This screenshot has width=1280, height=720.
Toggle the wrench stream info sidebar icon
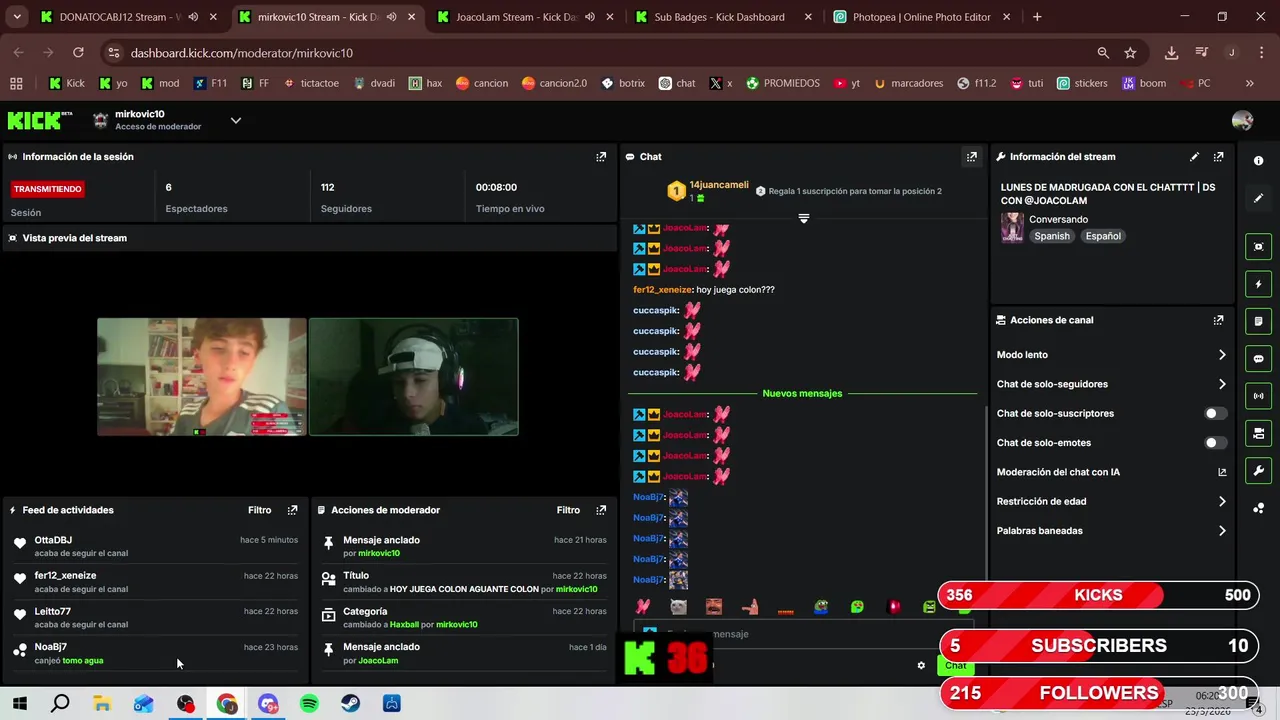1258,470
